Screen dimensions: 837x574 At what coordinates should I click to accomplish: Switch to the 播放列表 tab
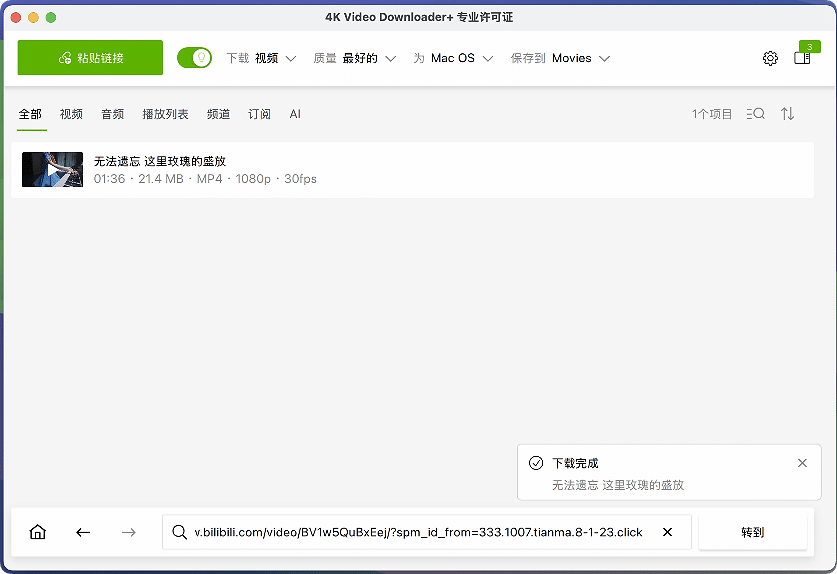coord(165,114)
